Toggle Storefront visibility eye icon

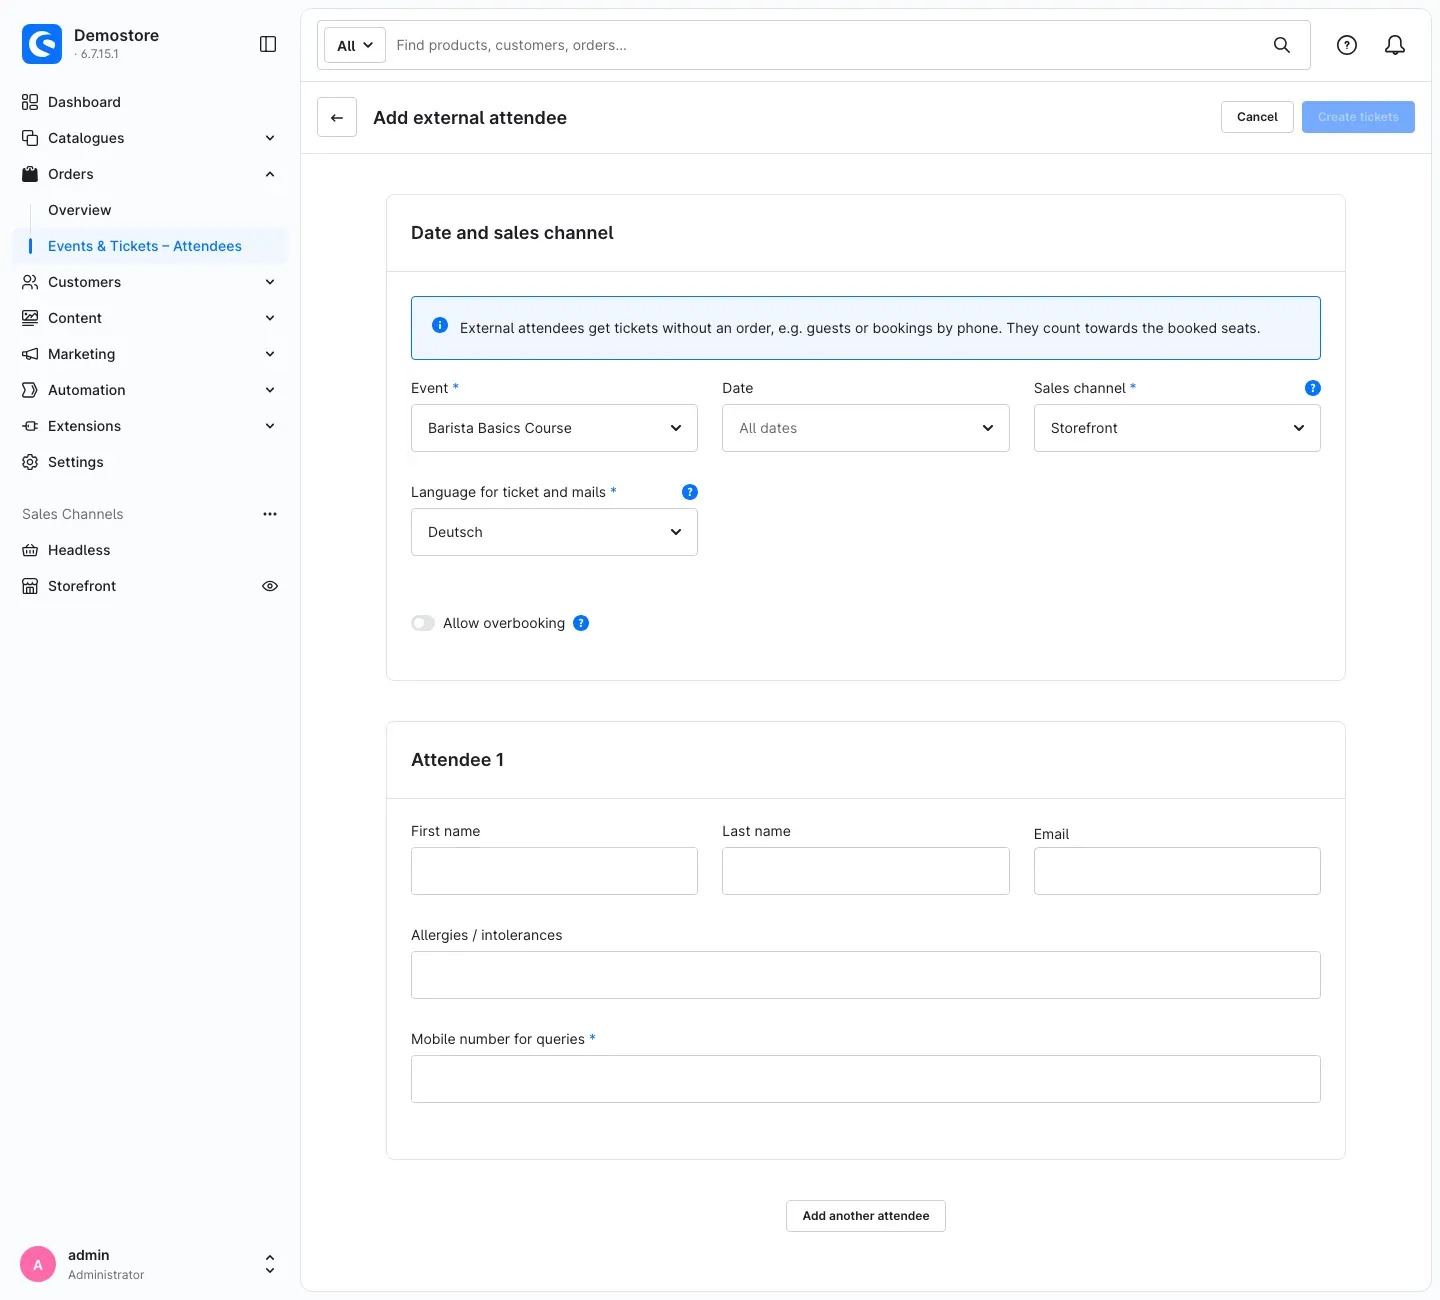[x=270, y=586]
